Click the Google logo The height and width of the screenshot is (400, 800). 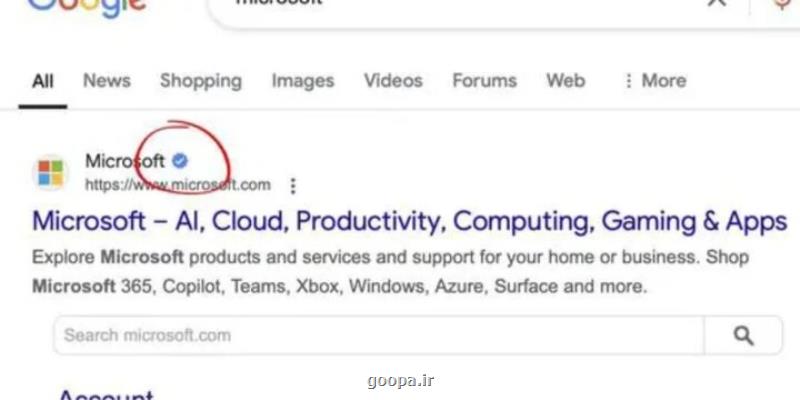point(87,6)
